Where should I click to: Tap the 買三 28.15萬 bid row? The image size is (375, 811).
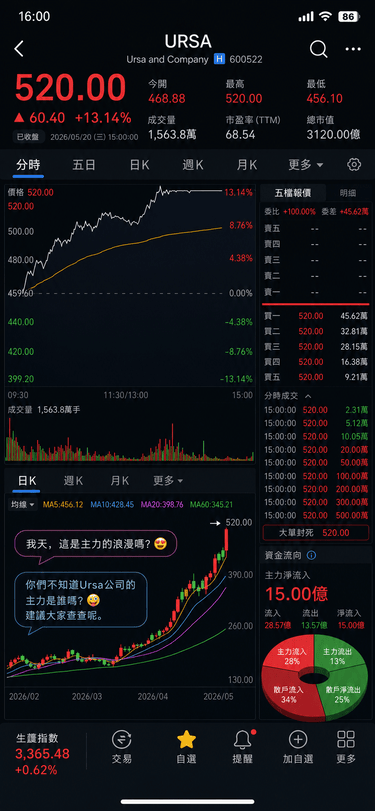[x=316, y=347]
